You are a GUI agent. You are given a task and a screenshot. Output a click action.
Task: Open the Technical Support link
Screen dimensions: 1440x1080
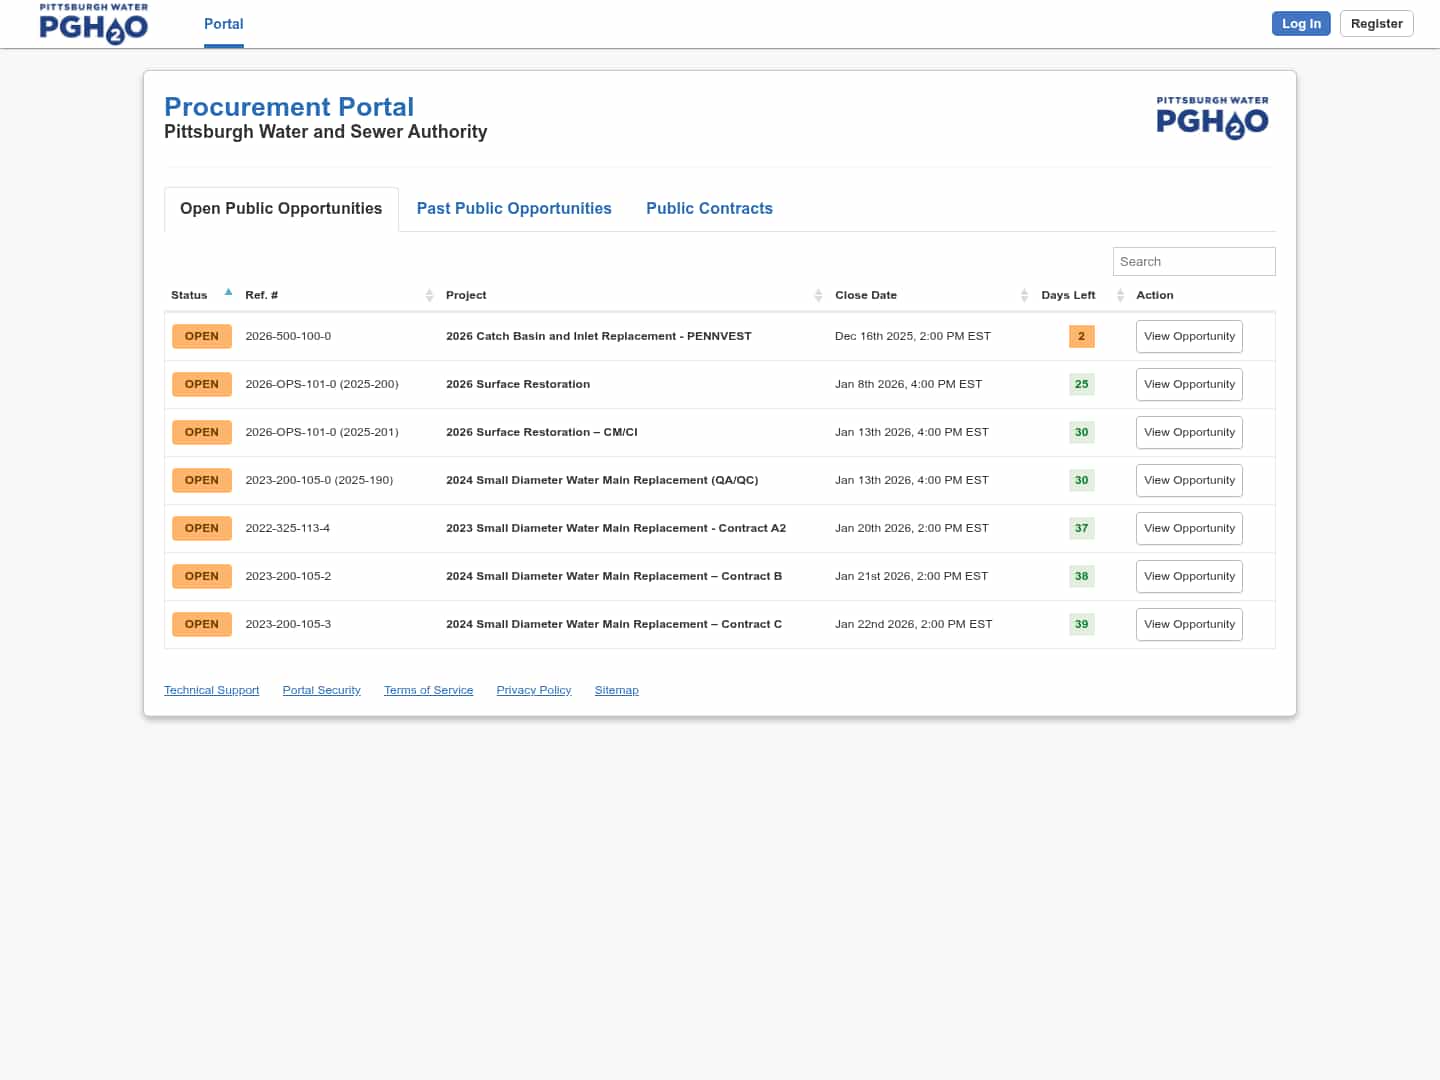[211, 690]
